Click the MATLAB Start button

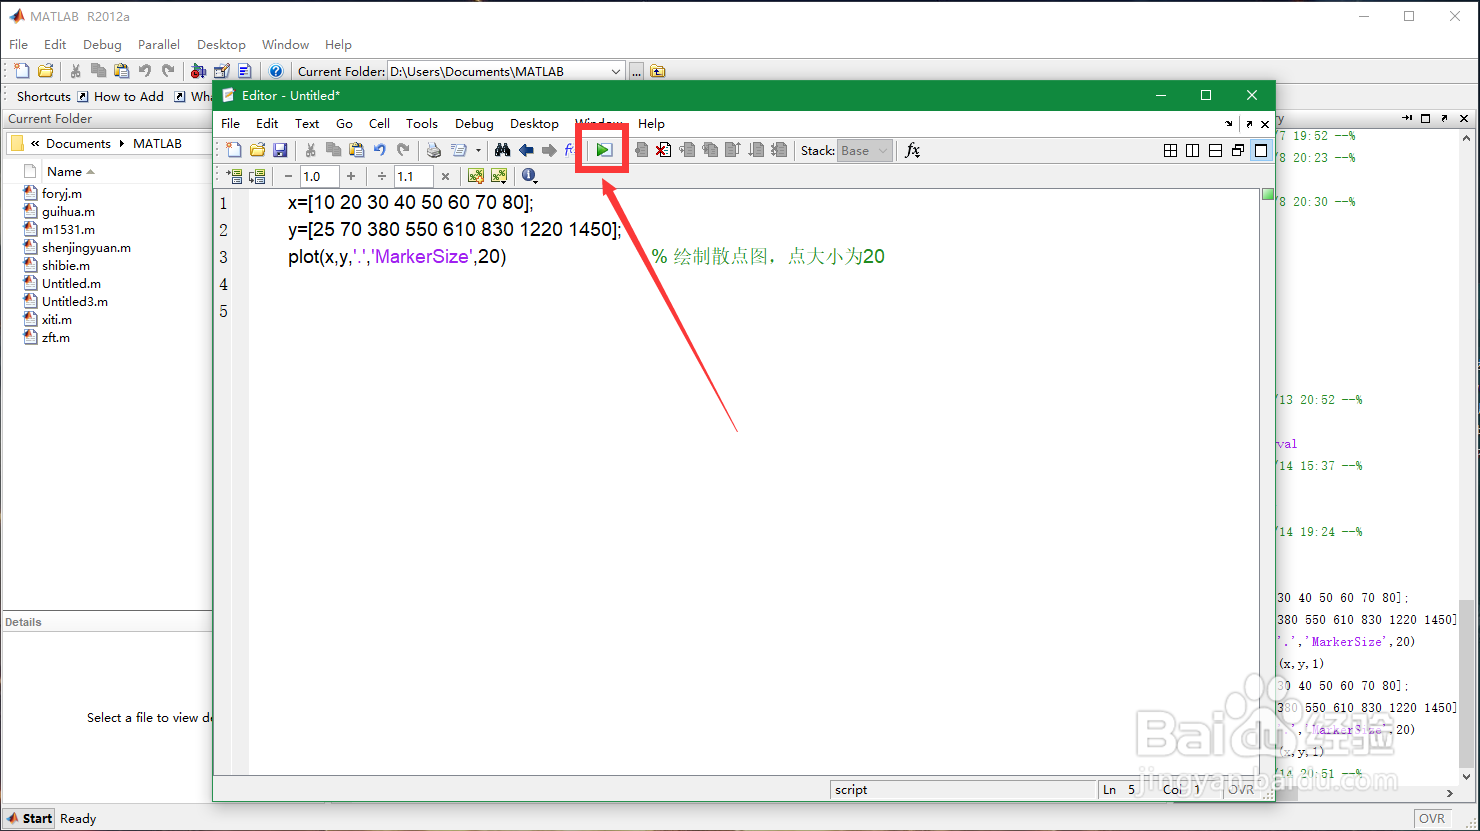pyautogui.click(x=29, y=818)
